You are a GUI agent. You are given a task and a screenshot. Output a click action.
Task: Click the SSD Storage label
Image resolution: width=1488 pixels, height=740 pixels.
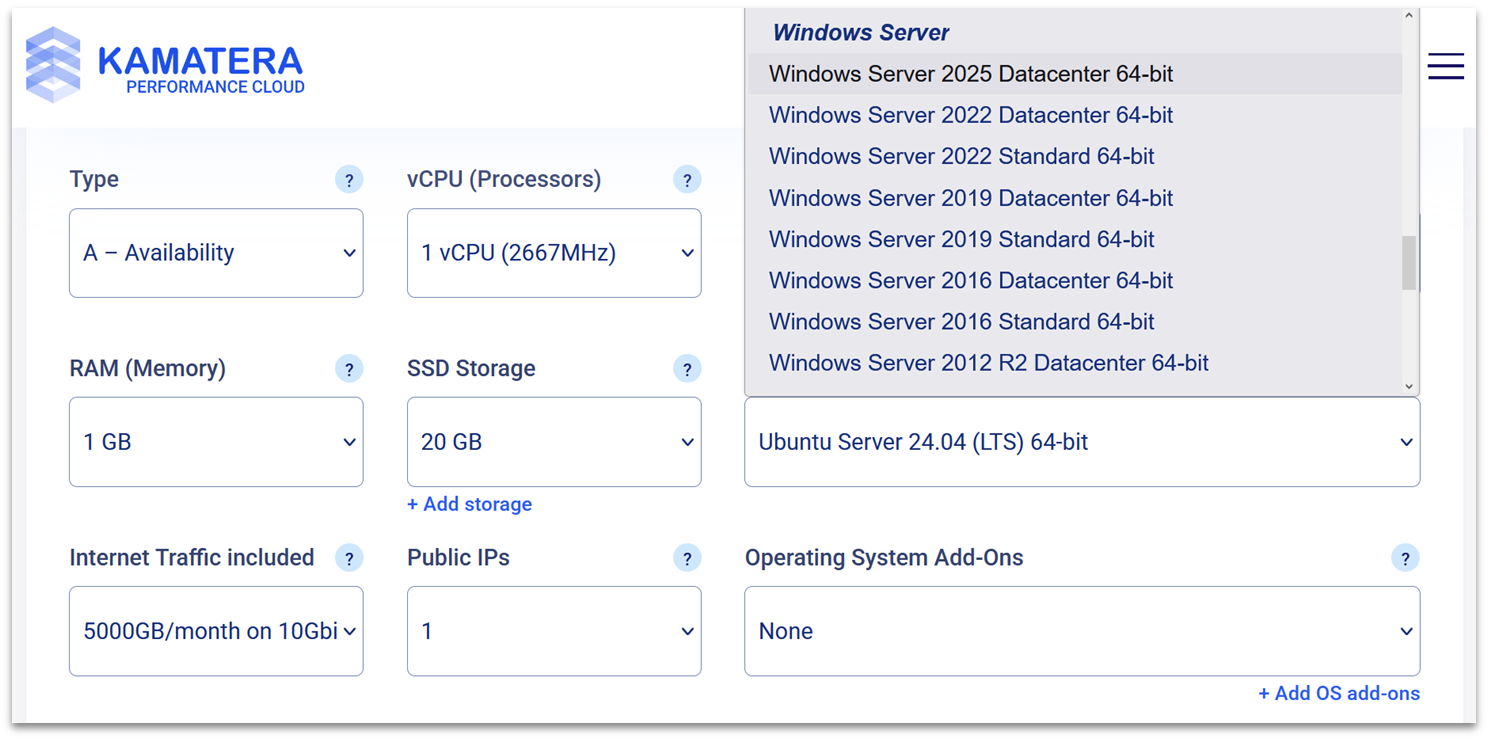tap(471, 369)
